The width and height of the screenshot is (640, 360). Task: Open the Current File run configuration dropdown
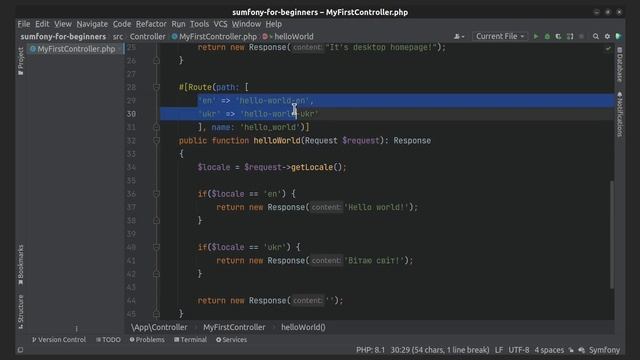pos(500,36)
